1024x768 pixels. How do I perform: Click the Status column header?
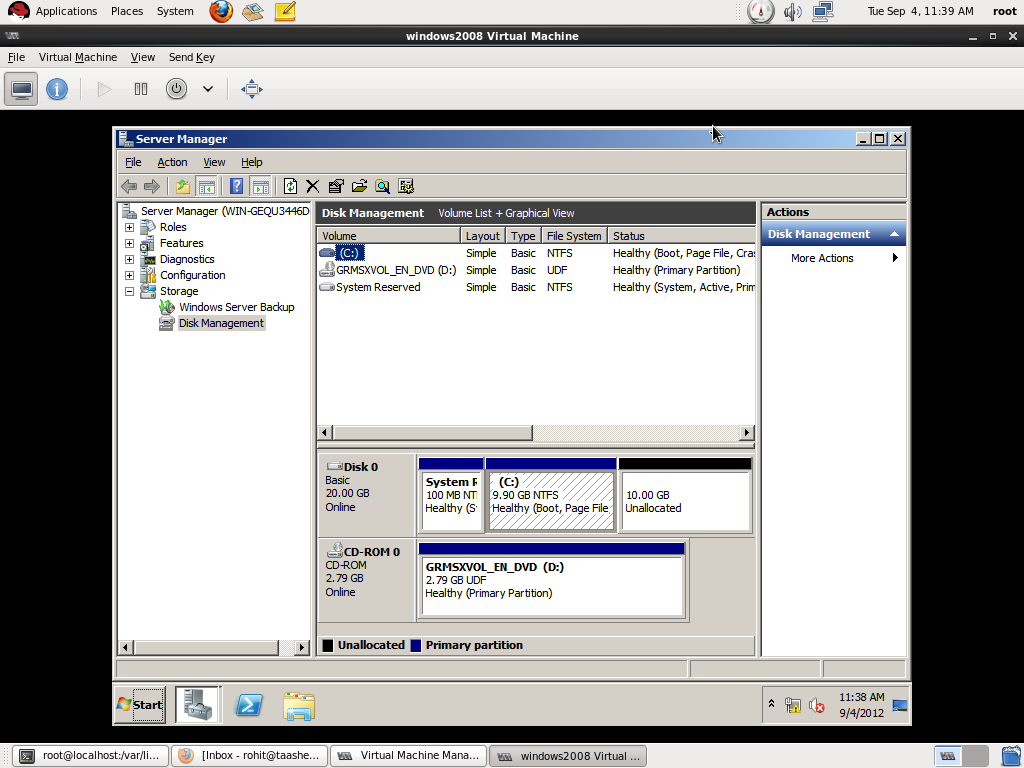(681, 236)
